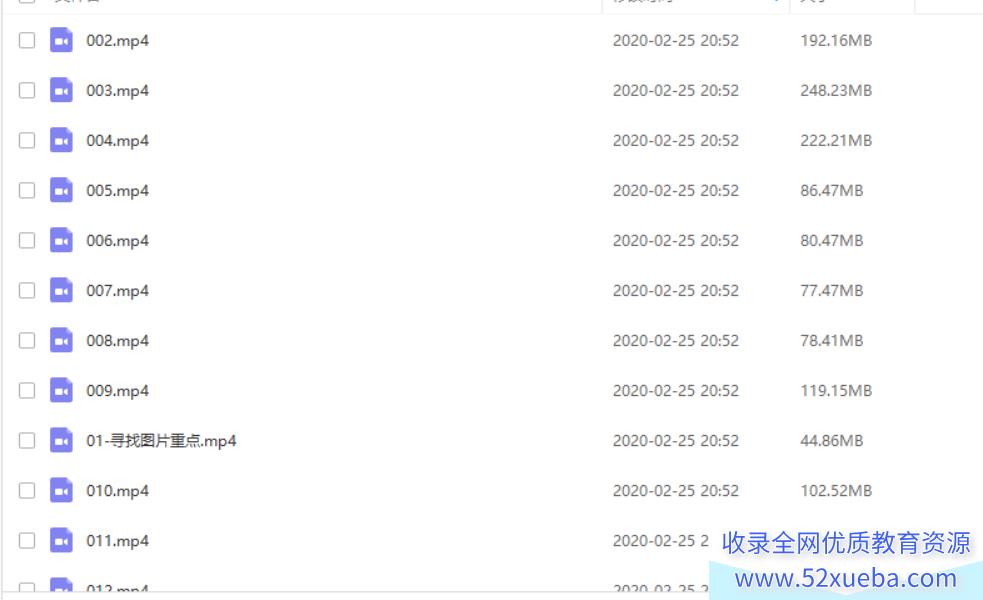Screen dimensions: 983x600
Task: Click the video icon beside 011.mp4
Action: tap(61, 541)
